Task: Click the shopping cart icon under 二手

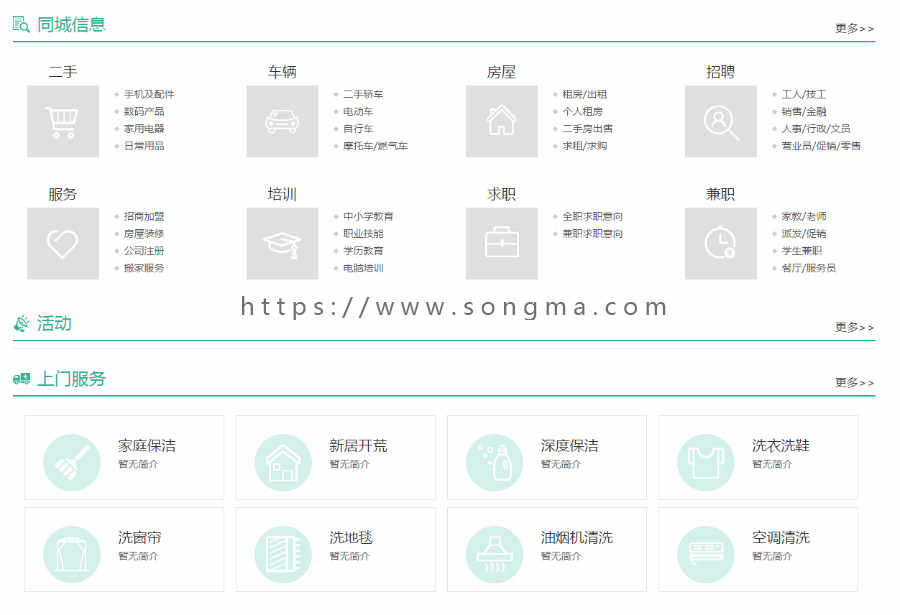Action: [63, 121]
